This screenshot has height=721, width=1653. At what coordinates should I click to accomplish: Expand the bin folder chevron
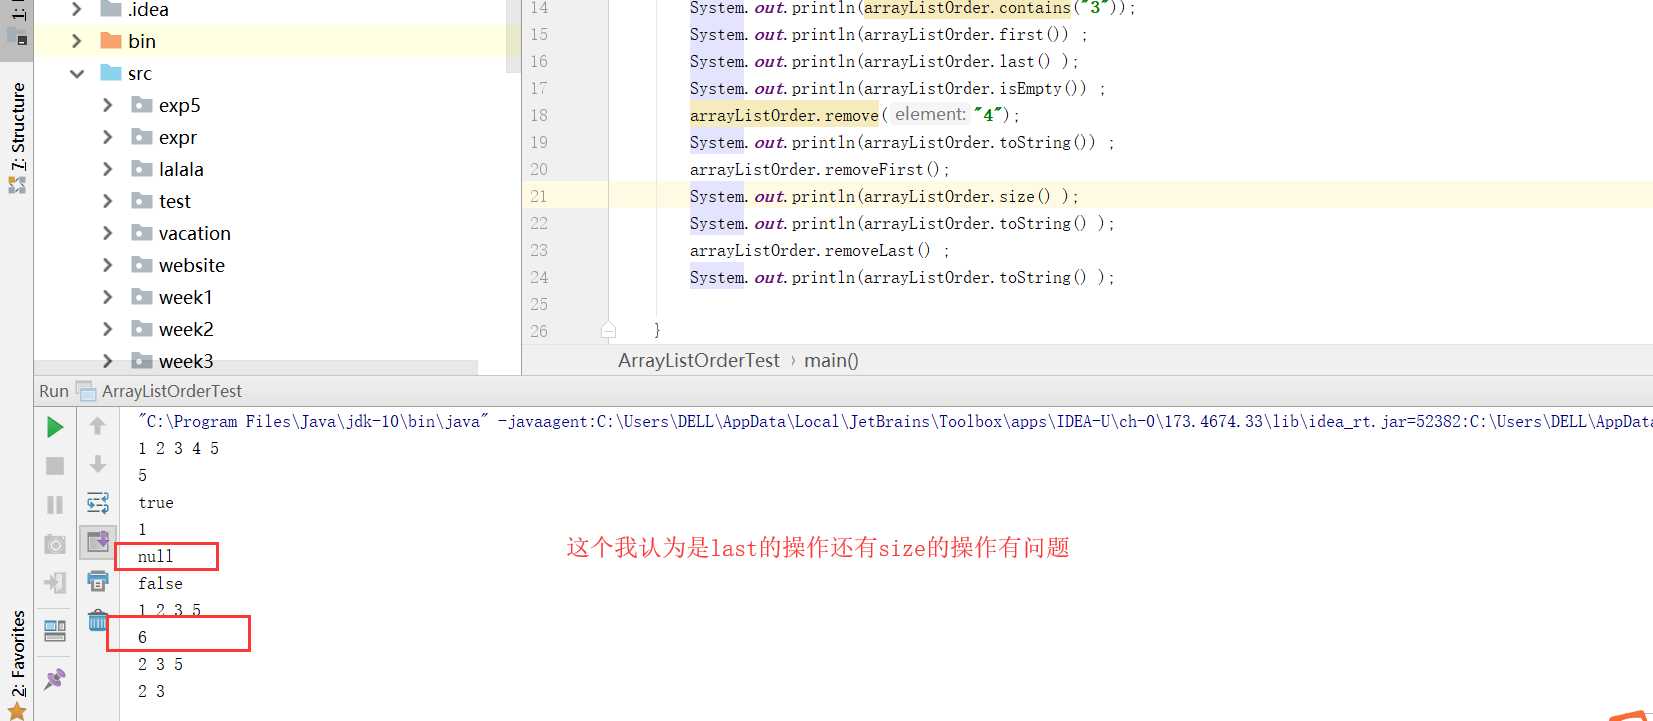coord(77,41)
